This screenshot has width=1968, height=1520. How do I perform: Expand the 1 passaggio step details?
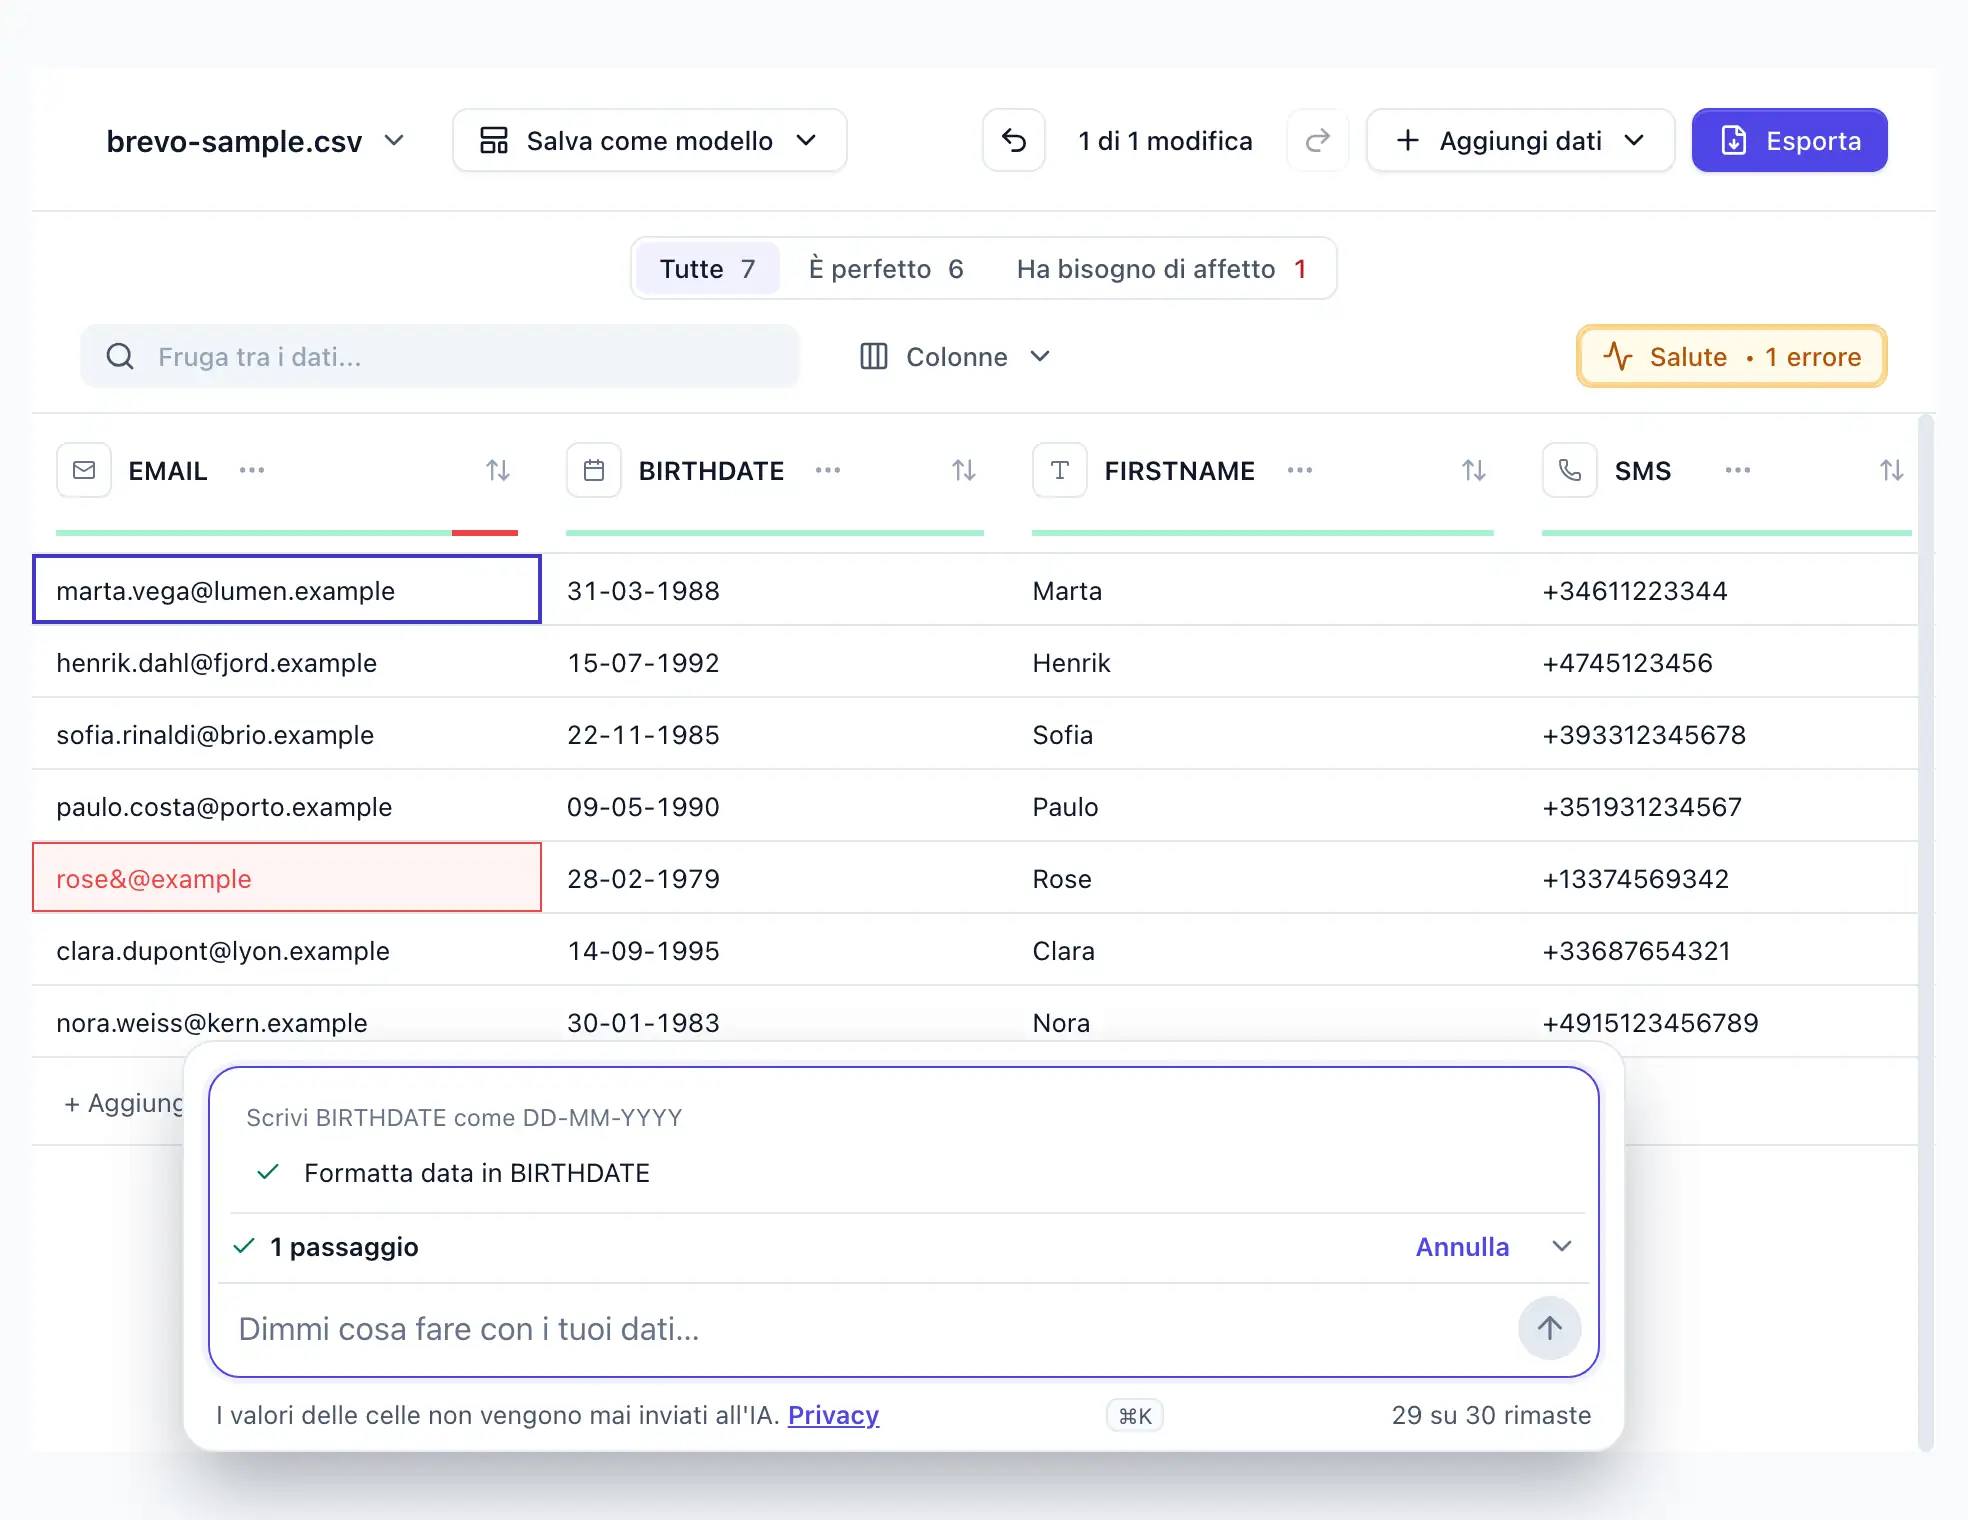(1562, 1246)
